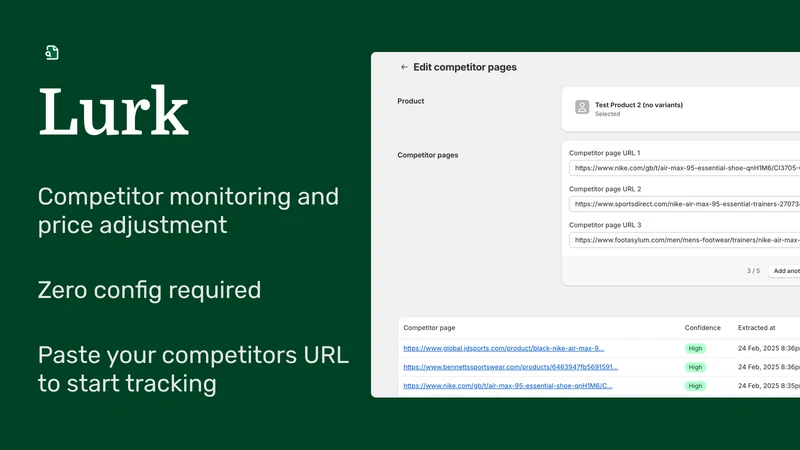Click the Lurk document-search logo icon
This screenshot has width=800, height=450.
(x=52, y=53)
